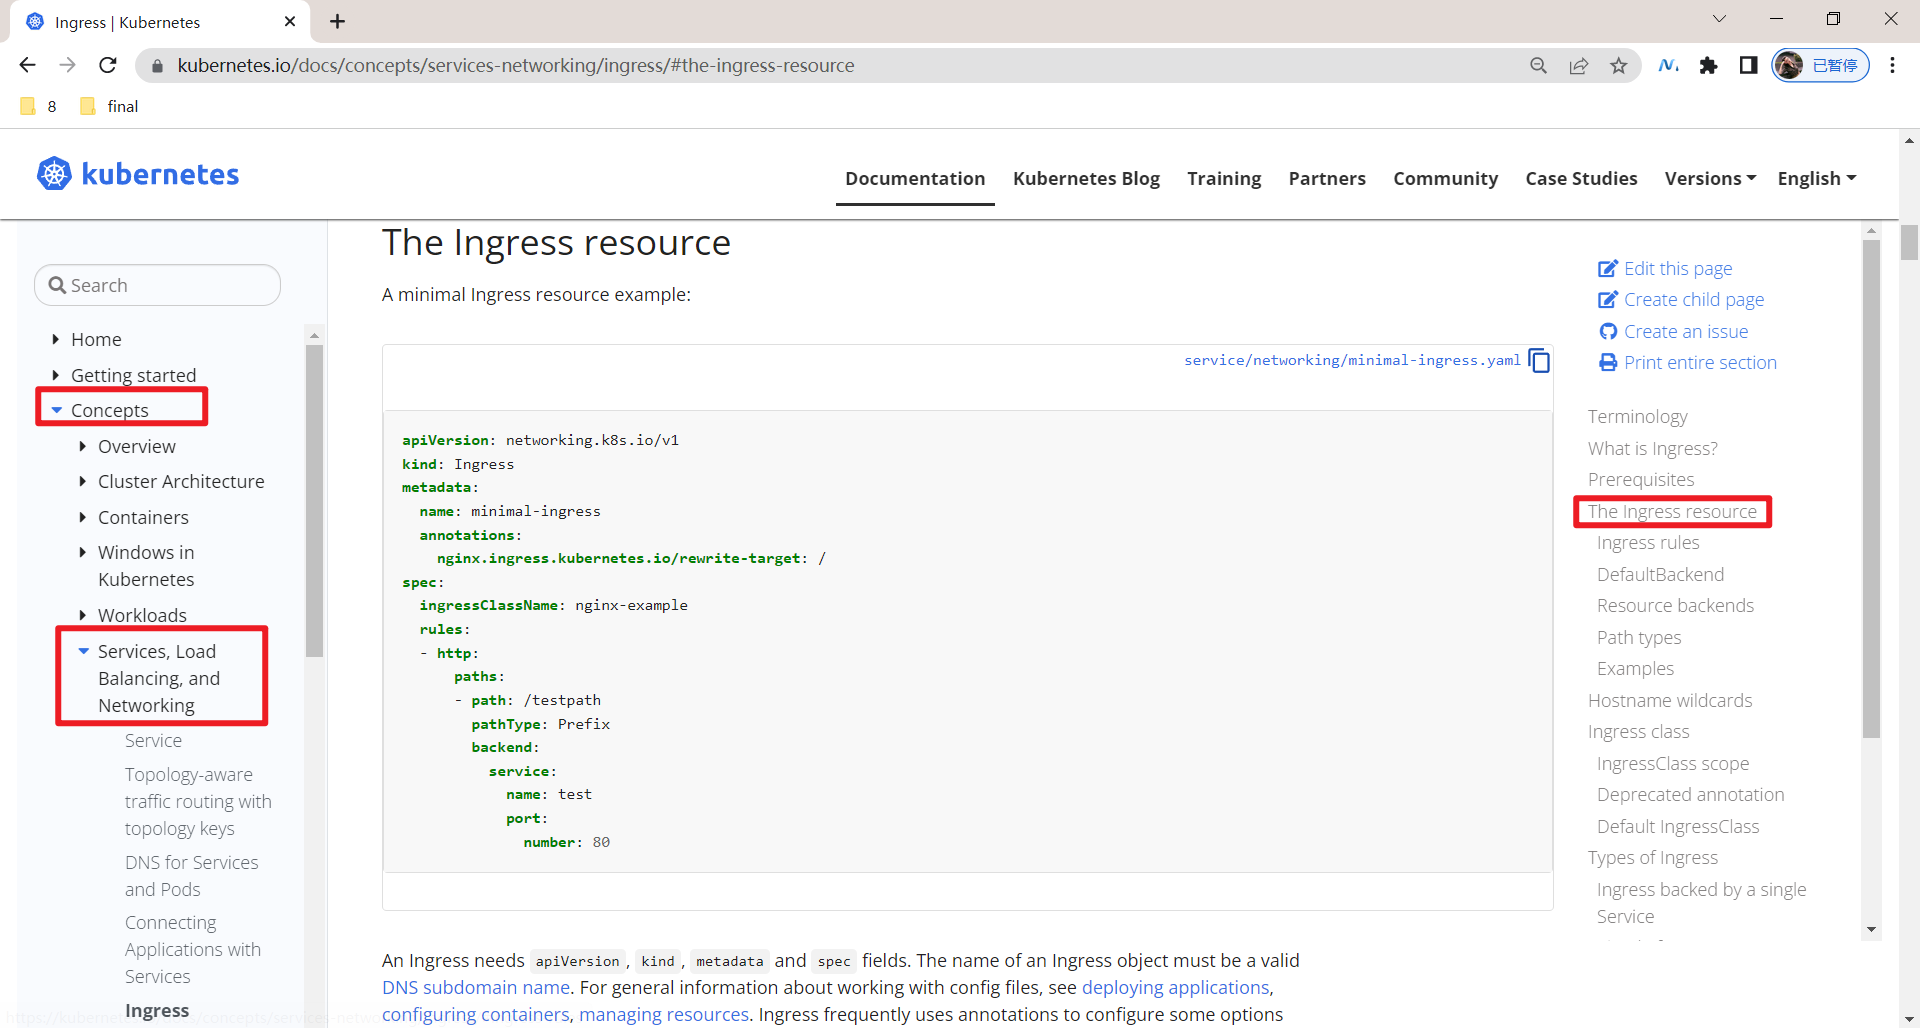The image size is (1920, 1028).
Task: Click Edit this page
Action: [x=1665, y=268]
